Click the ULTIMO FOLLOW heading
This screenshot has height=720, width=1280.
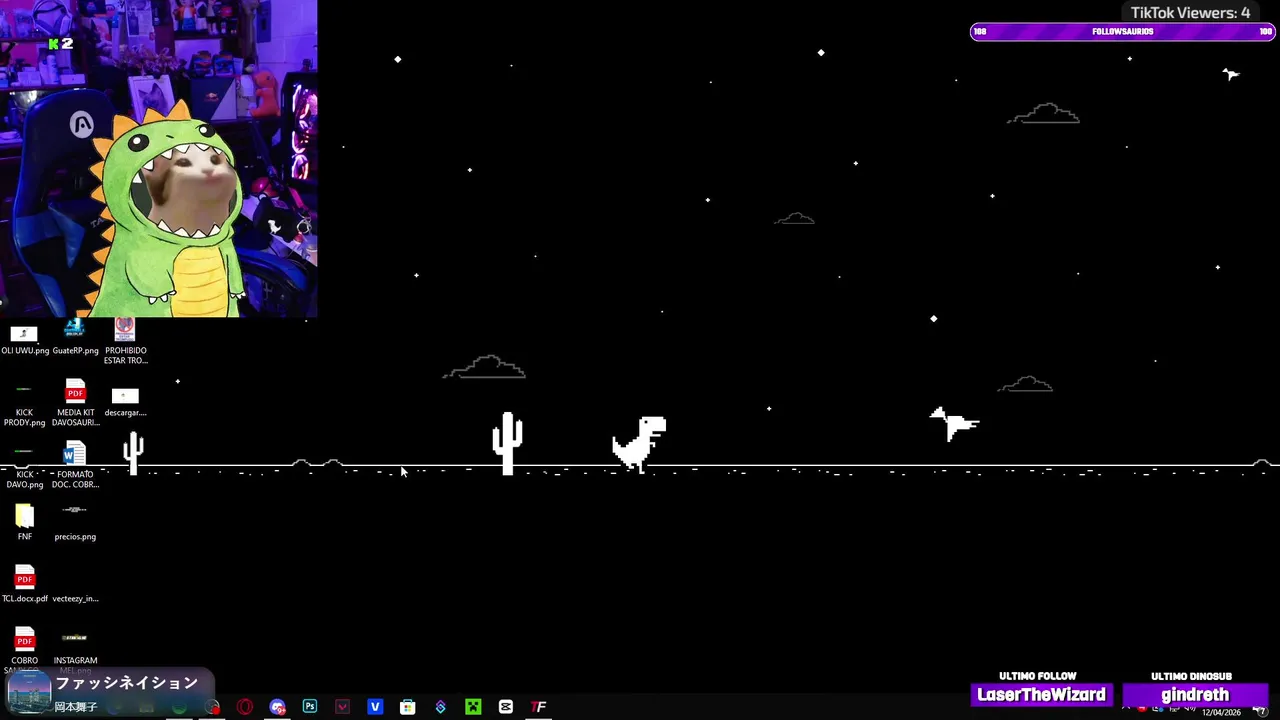pyautogui.click(x=1037, y=676)
